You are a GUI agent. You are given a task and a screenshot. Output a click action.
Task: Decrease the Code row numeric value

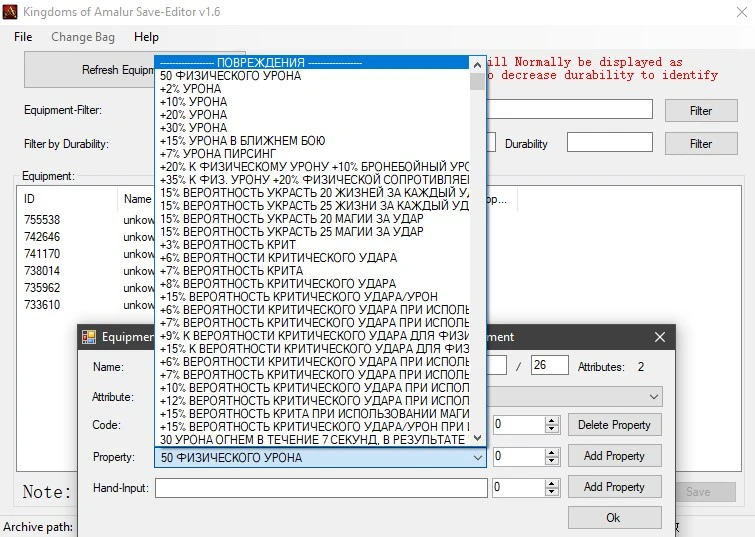552,429
